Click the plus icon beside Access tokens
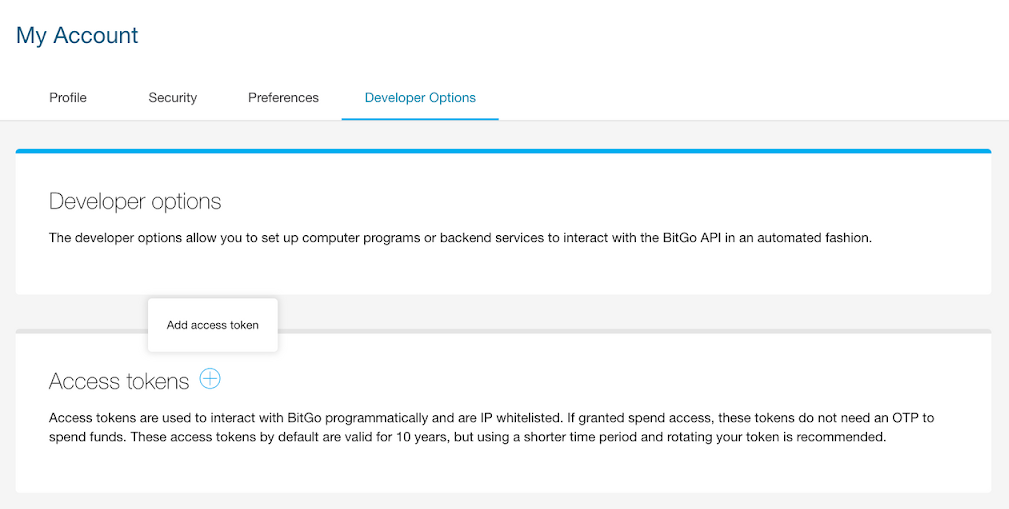 210,379
